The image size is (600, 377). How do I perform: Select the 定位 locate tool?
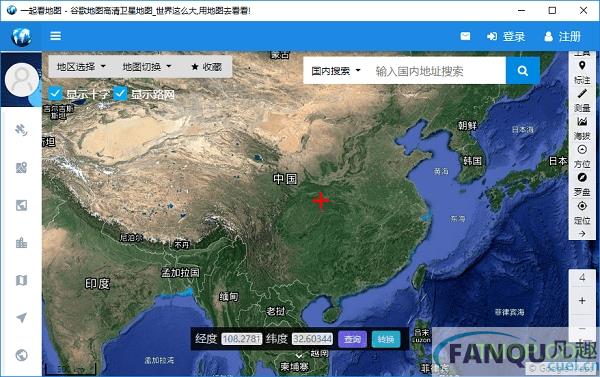[x=582, y=213]
